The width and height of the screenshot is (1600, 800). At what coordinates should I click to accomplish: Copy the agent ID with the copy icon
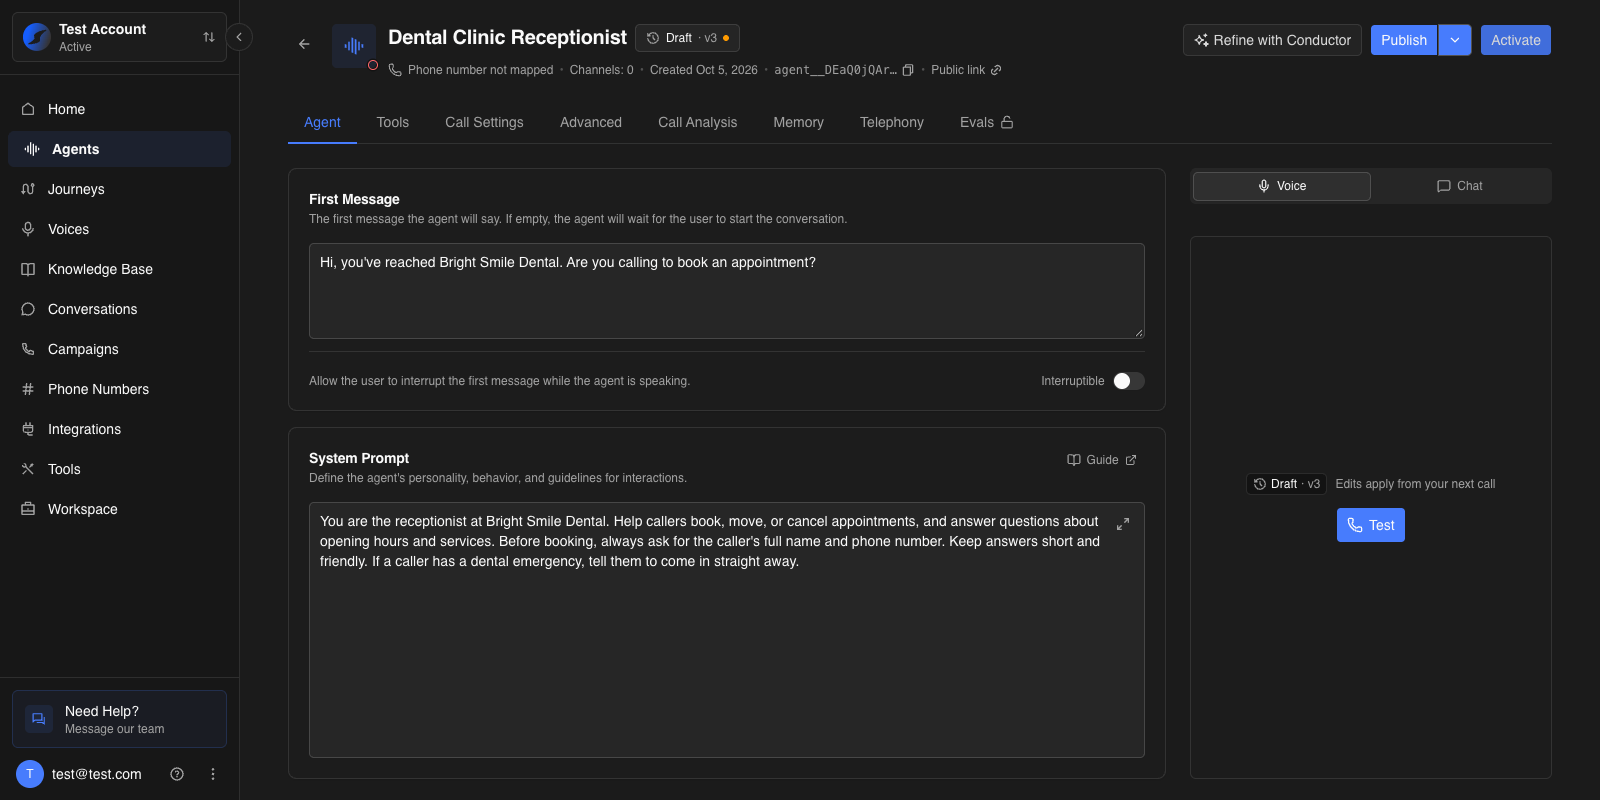click(908, 70)
